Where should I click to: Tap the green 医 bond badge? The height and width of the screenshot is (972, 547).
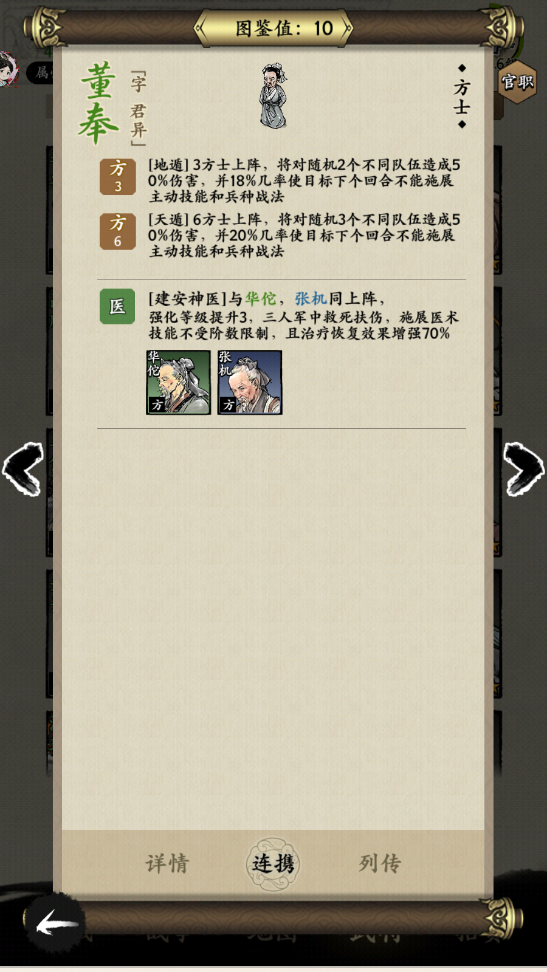coord(117,306)
